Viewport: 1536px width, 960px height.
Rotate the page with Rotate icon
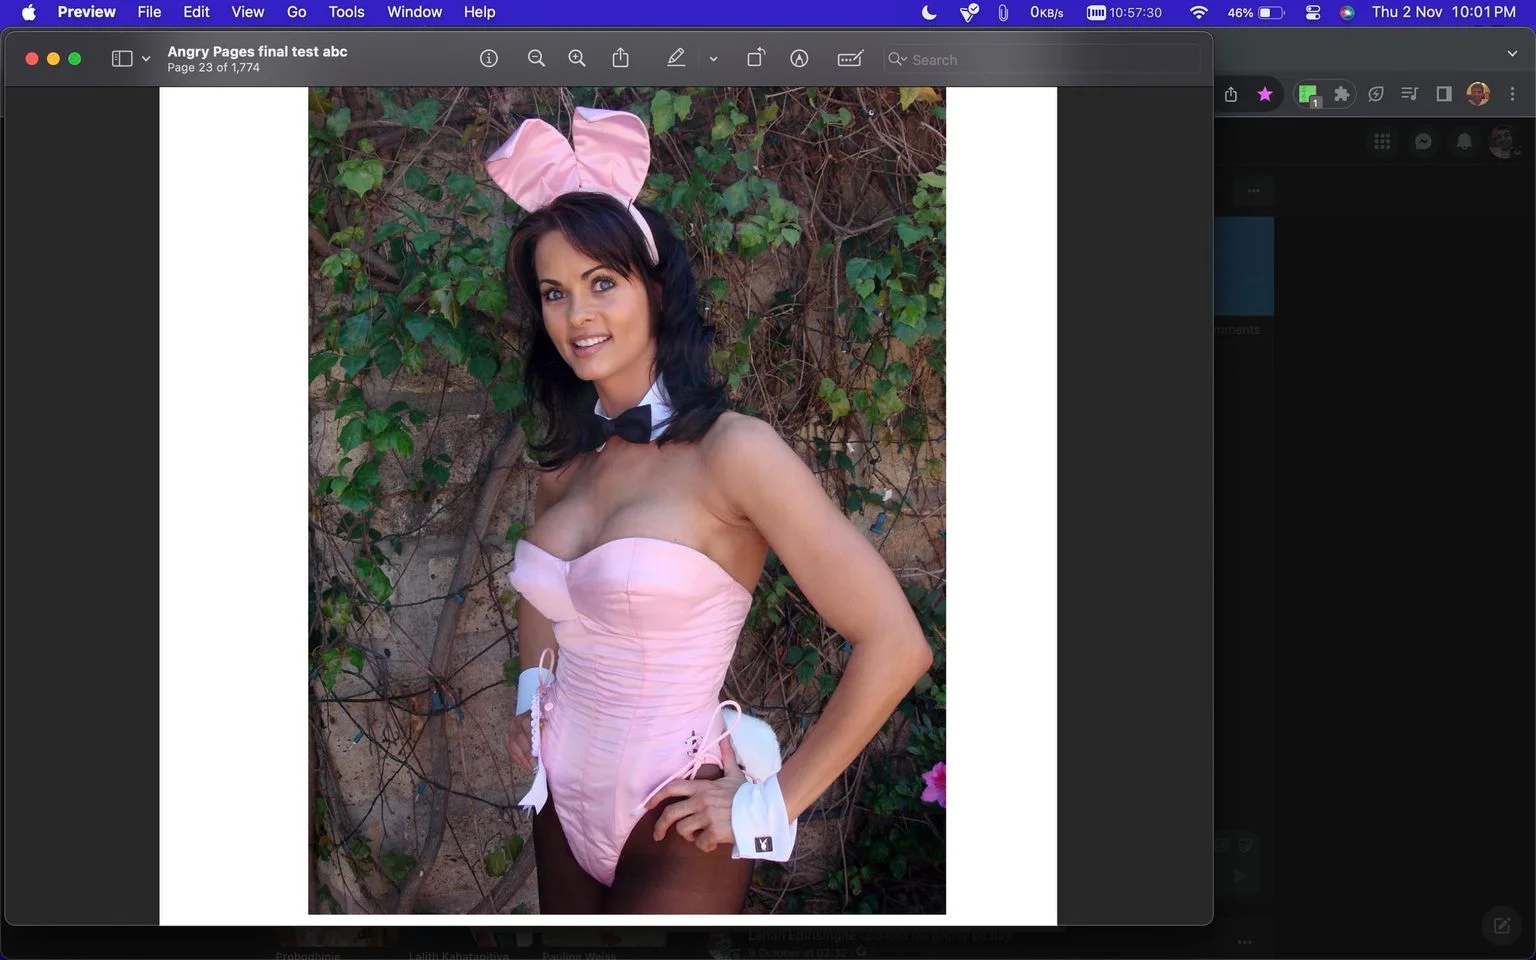tap(756, 59)
